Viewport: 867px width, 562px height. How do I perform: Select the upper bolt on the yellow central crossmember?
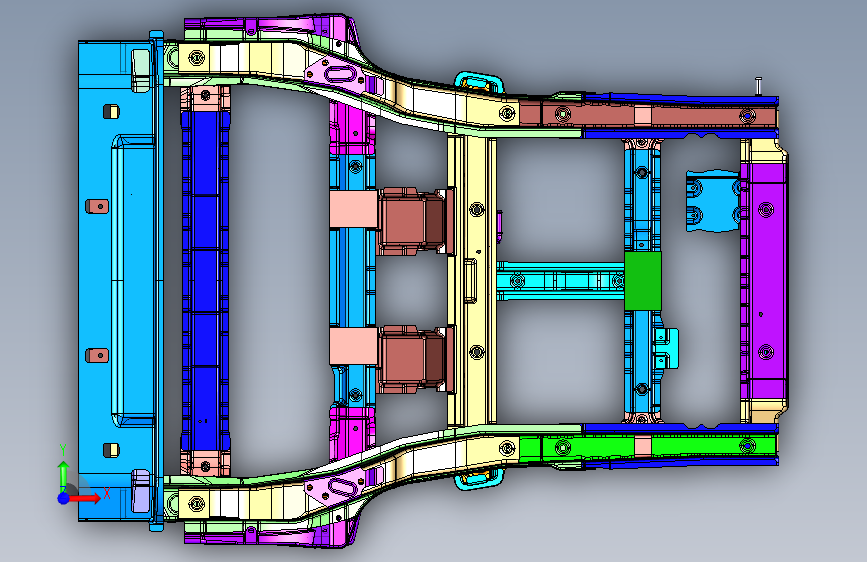[477, 210]
